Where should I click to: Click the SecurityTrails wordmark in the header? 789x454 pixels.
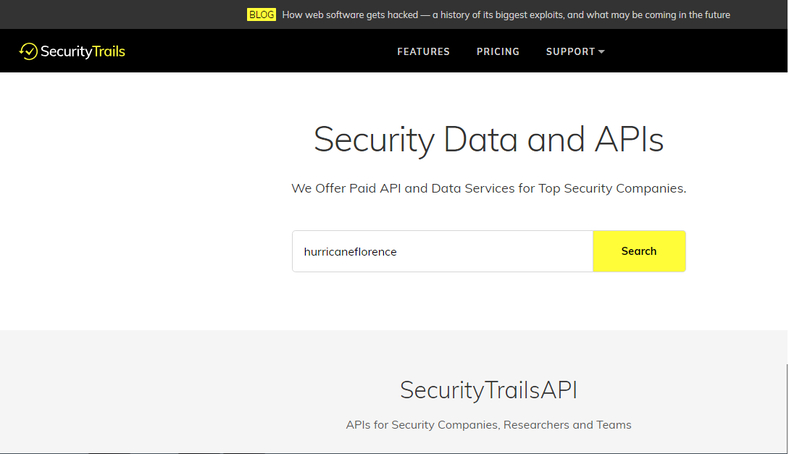click(x=83, y=51)
